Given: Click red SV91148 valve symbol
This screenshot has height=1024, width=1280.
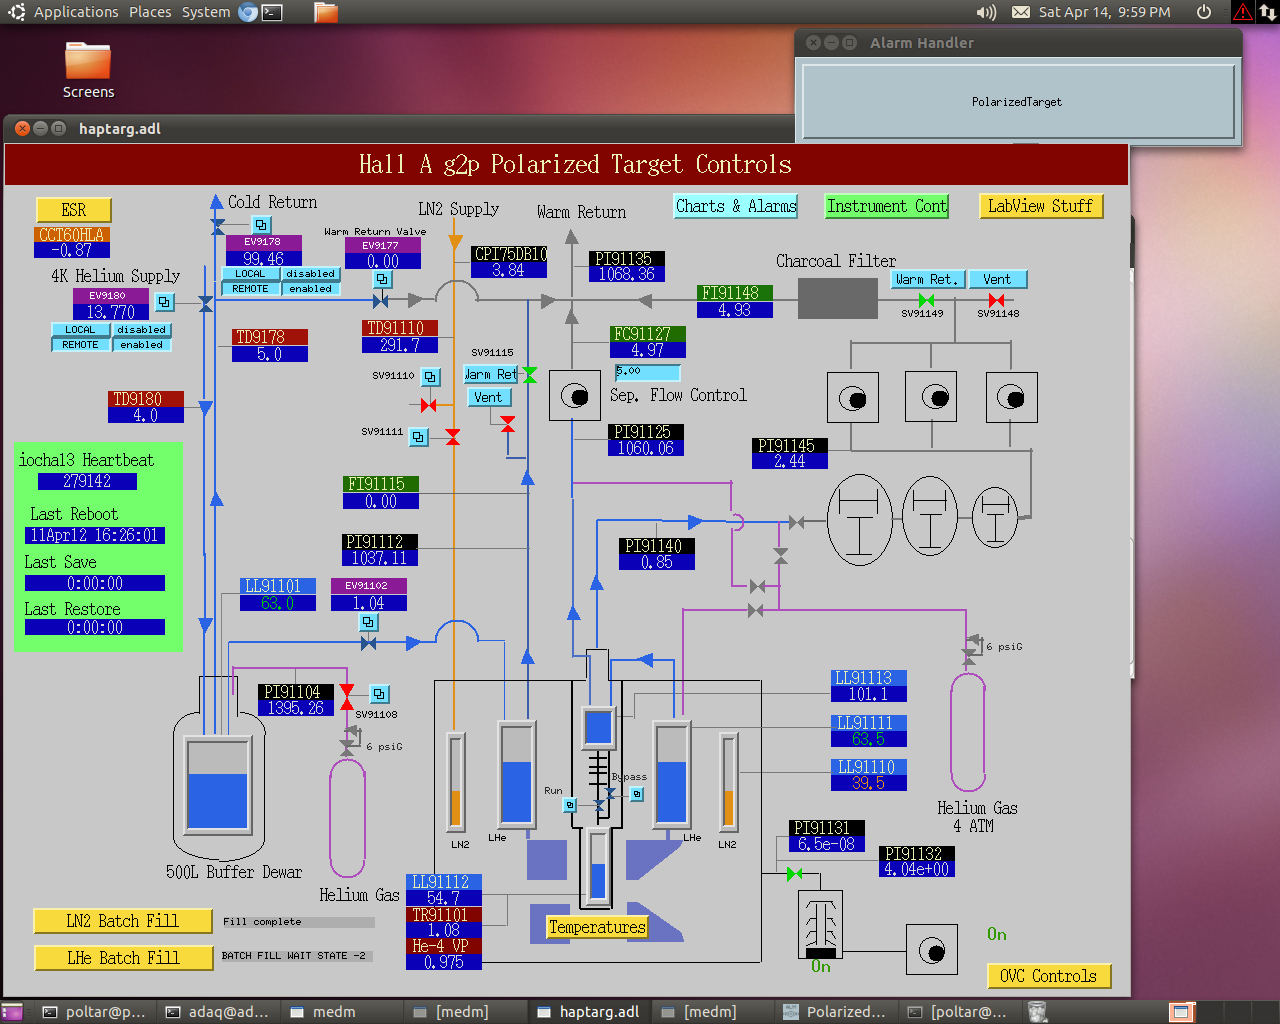Looking at the screenshot, I should coord(996,300).
